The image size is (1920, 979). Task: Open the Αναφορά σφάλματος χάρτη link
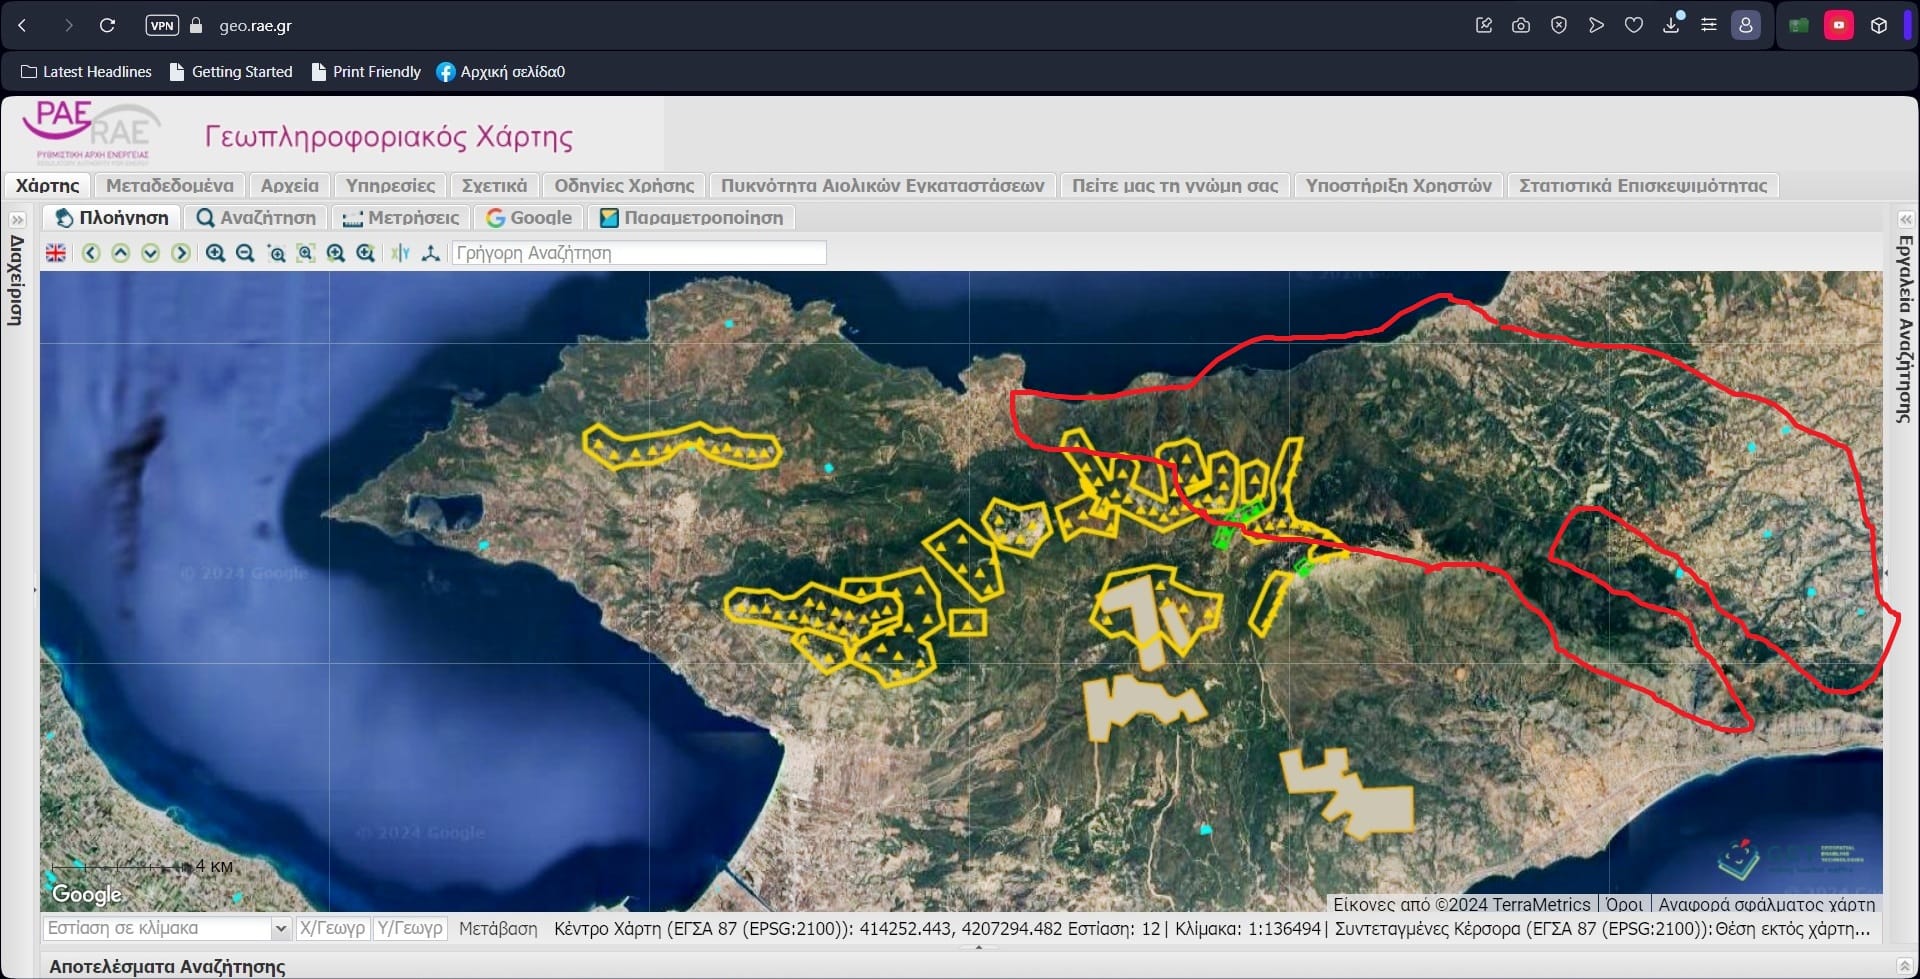point(1766,904)
